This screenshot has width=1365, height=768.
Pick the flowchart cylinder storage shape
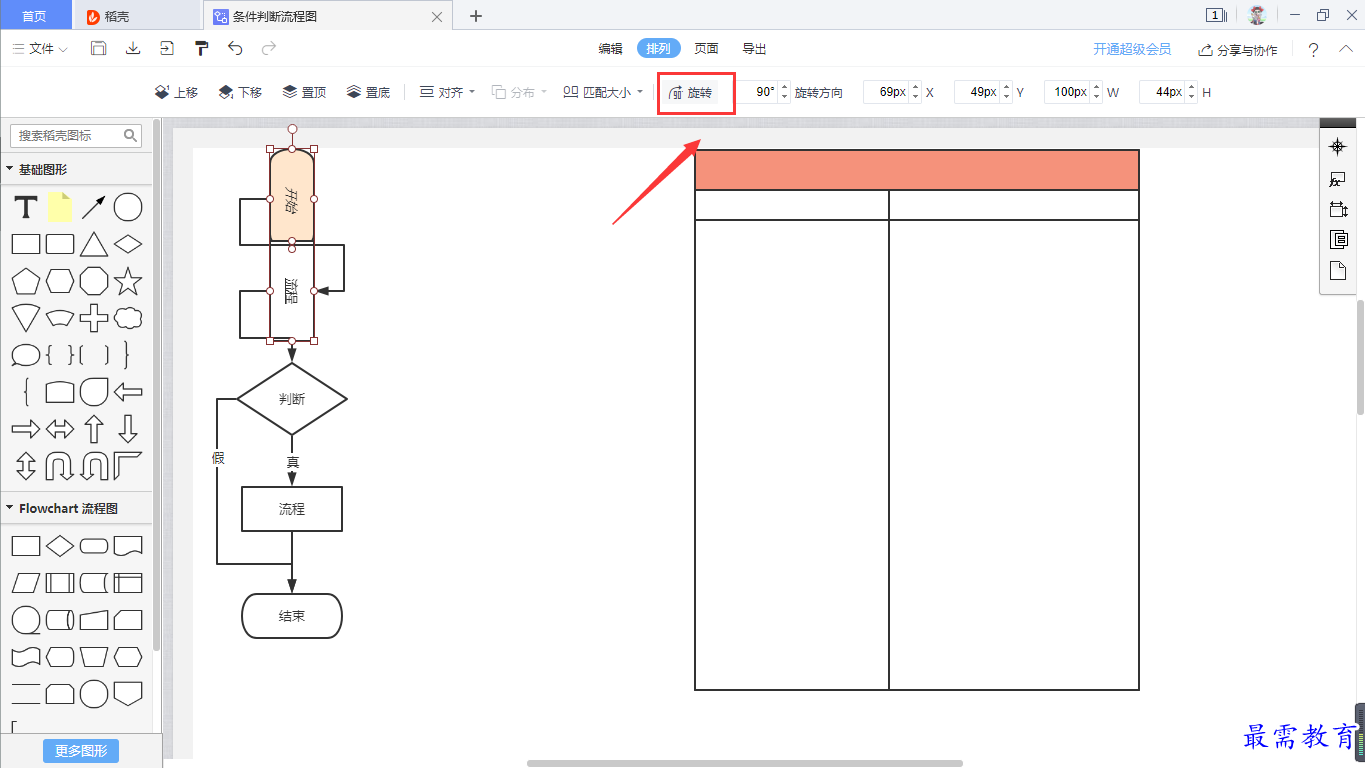click(x=60, y=620)
